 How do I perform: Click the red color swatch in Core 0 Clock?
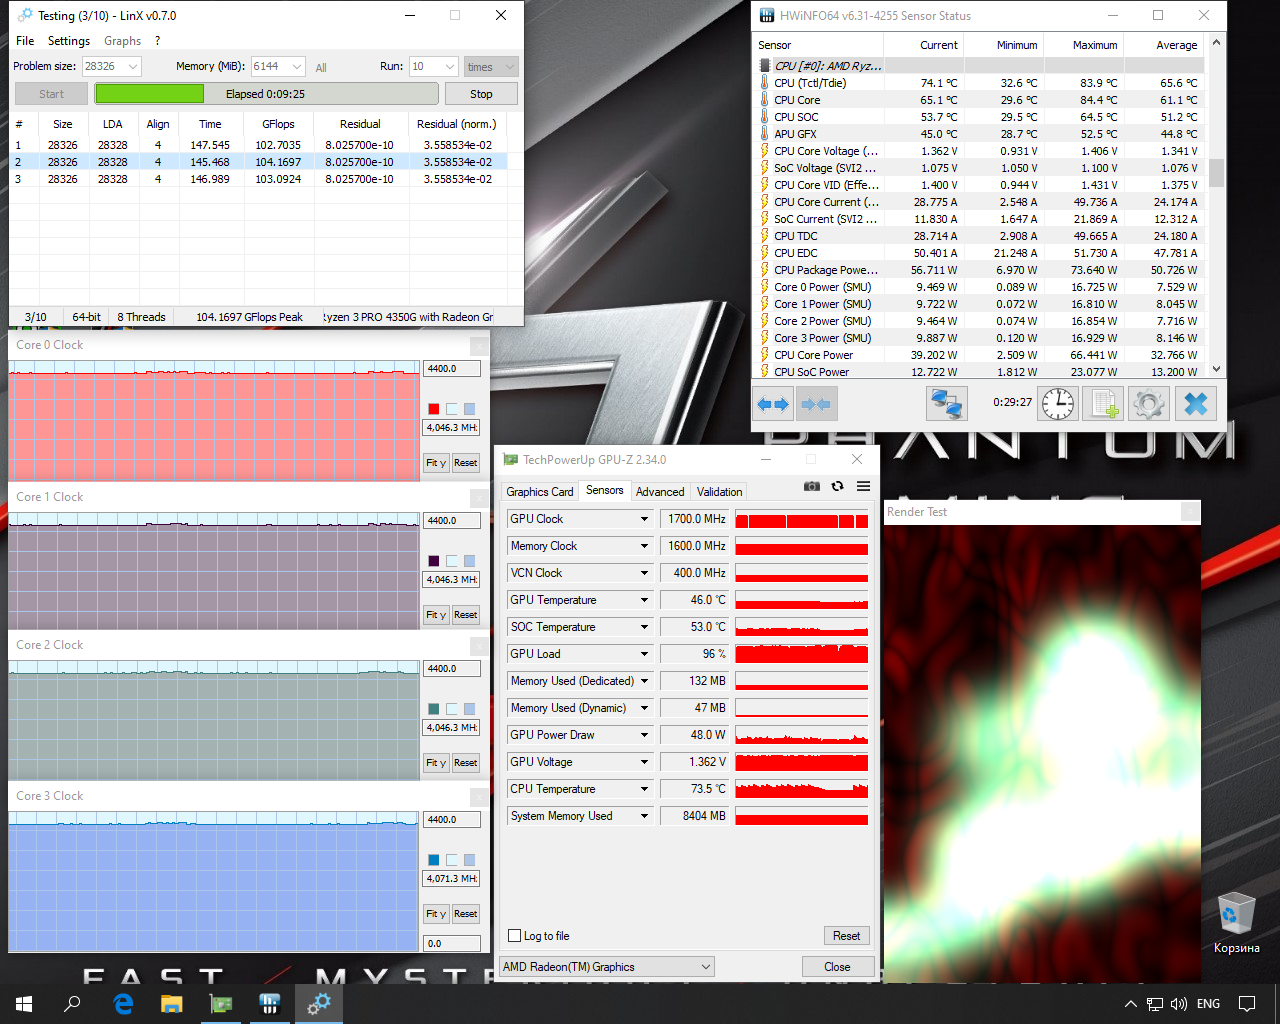434,409
